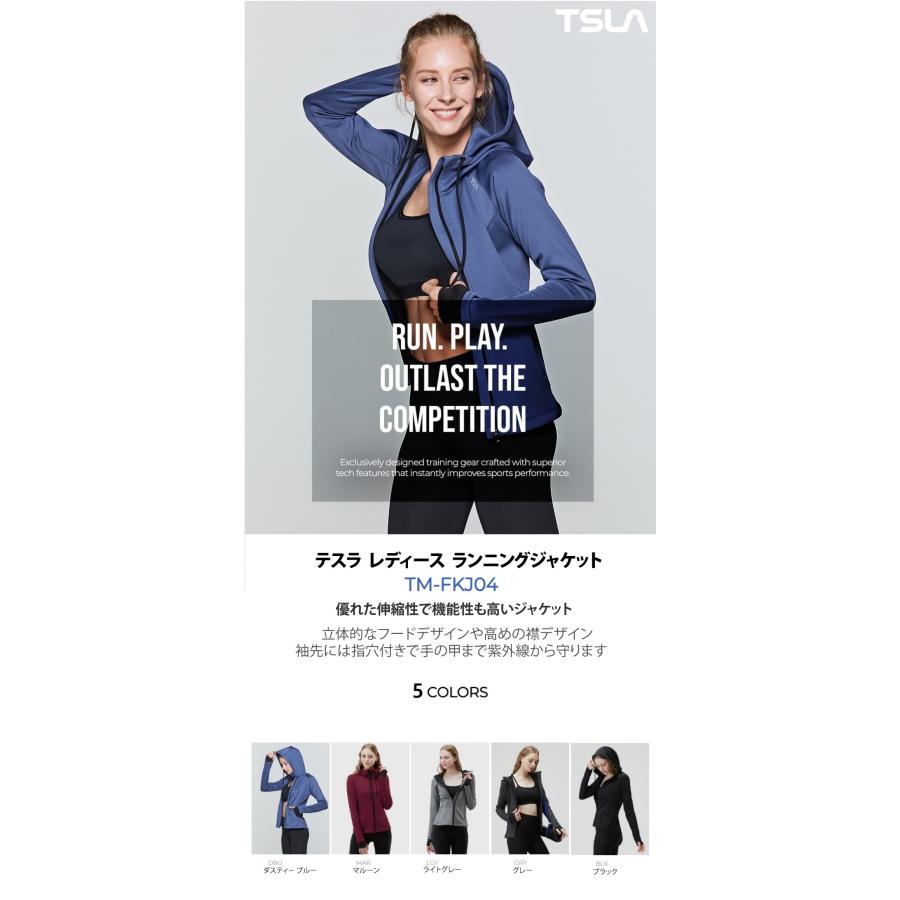This screenshot has height=900, width=900.
Task: Click the 優れた伸縮性 feature subtitle
Action: 453,609
